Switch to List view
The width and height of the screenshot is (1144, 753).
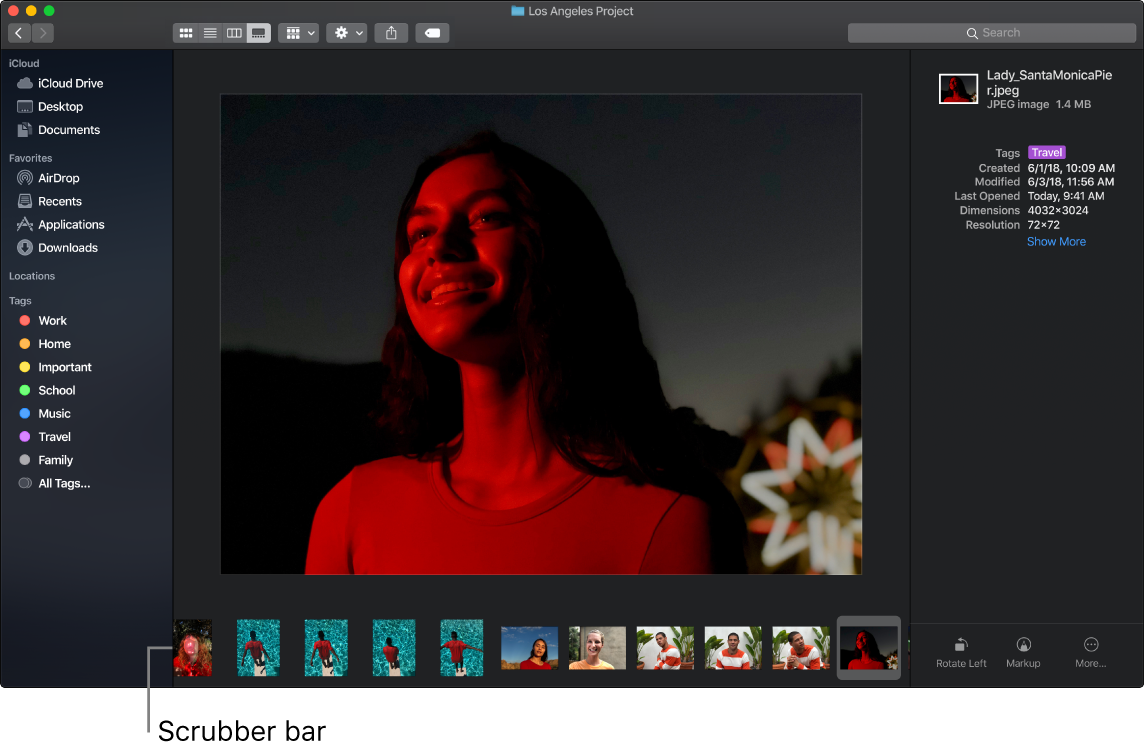click(209, 32)
